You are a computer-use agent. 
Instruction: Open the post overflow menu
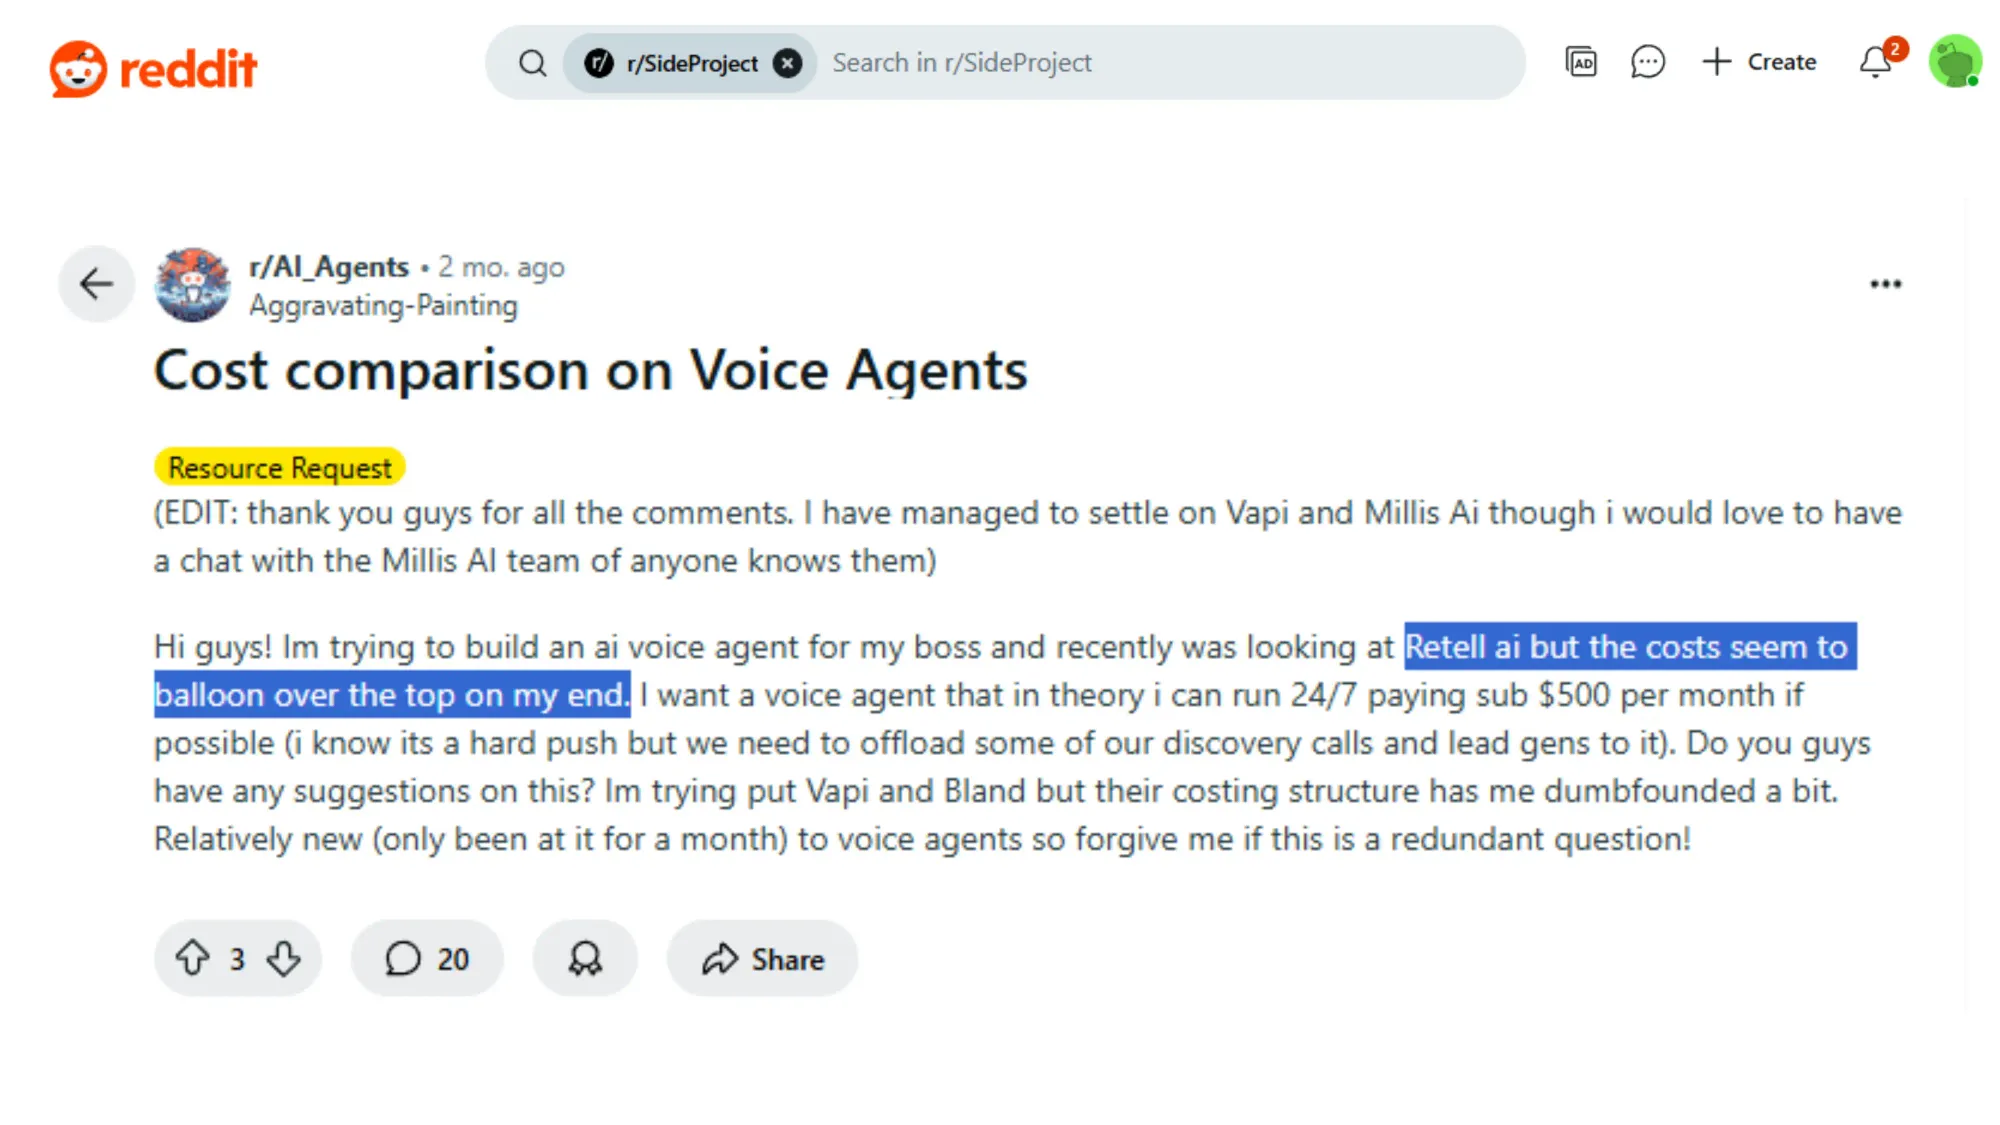click(x=1884, y=284)
